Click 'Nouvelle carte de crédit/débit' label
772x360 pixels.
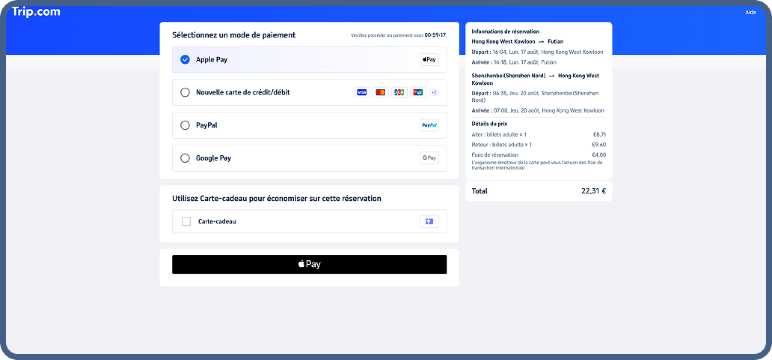coord(243,93)
